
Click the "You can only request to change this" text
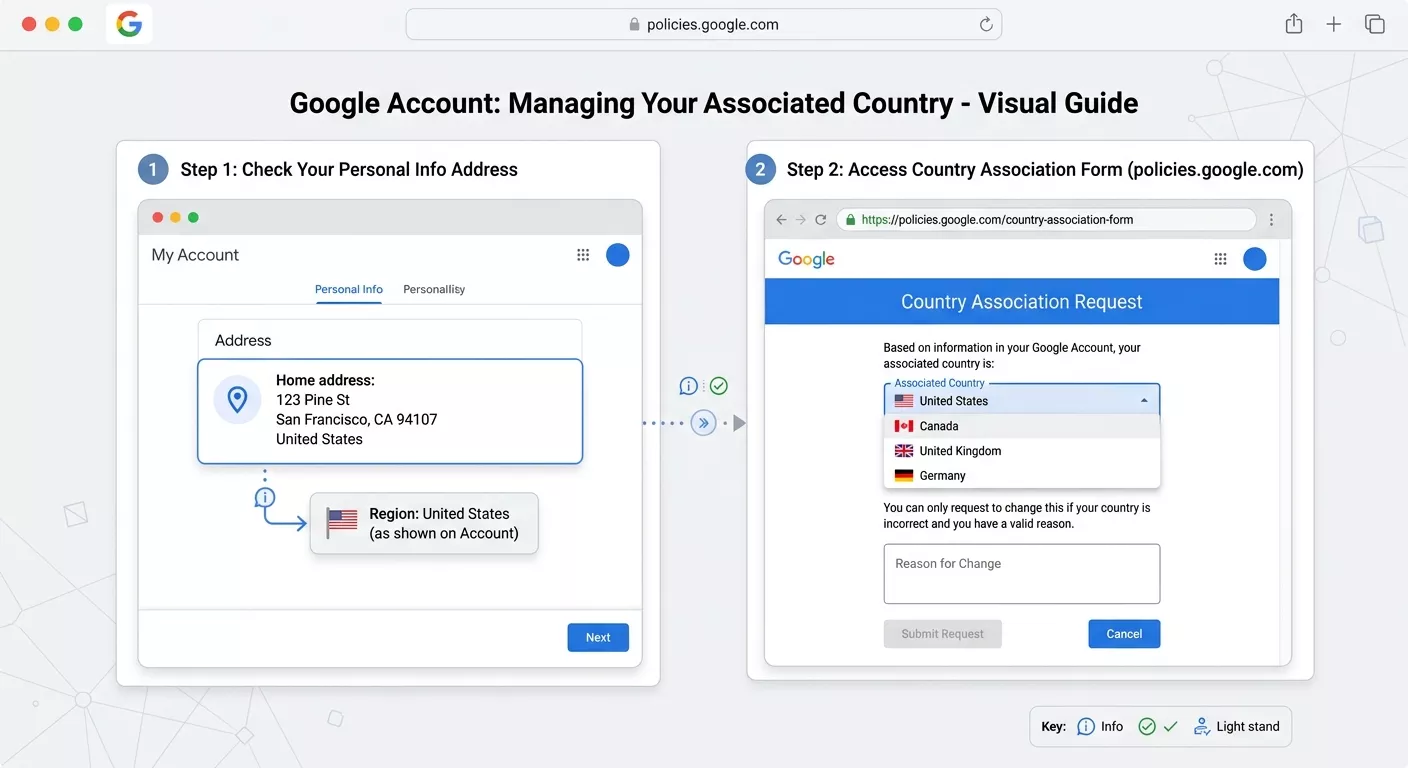[x=1017, y=516]
